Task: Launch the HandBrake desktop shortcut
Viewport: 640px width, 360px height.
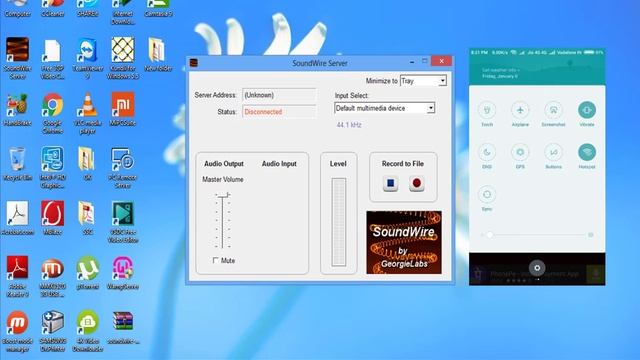Action: 17,109
